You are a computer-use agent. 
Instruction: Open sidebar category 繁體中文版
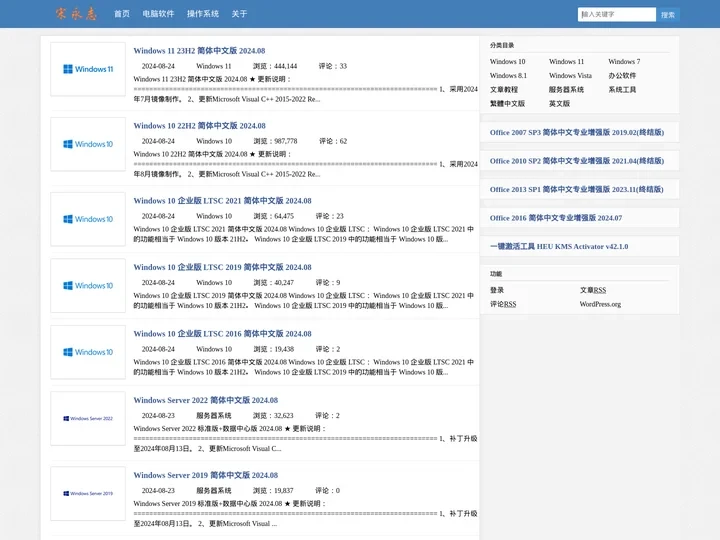pos(507,103)
